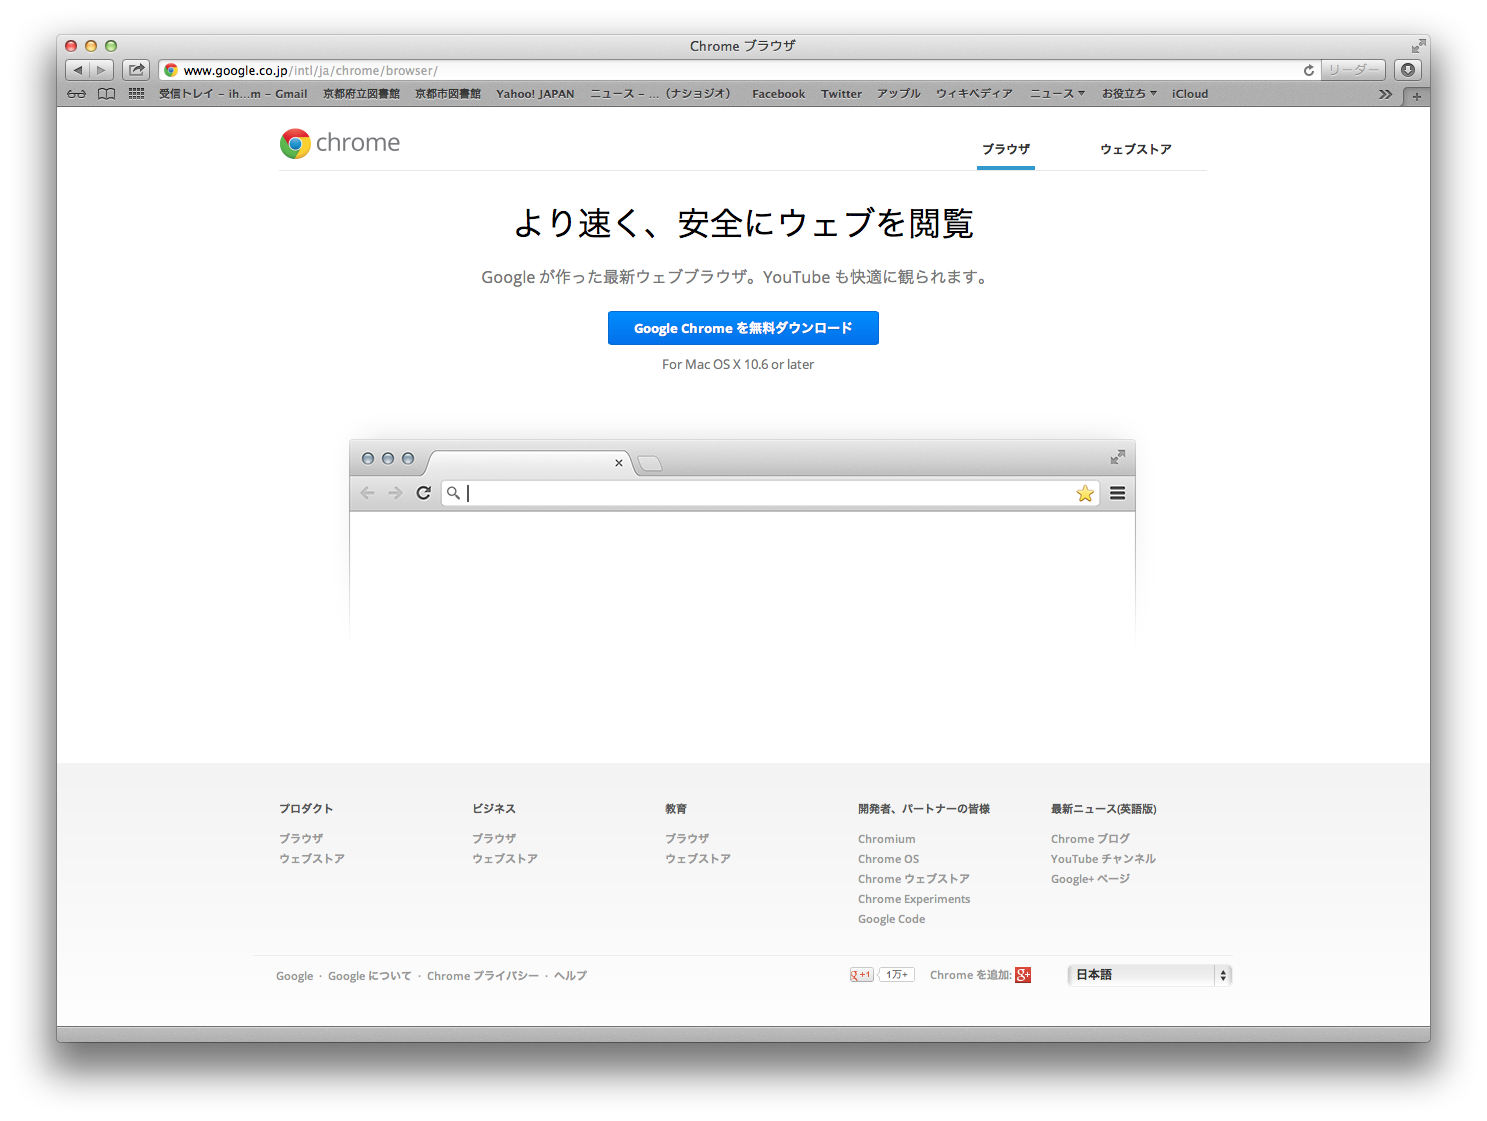The width and height of the screenshot is (1487, 1121).
Task: Open the Facebook bookmark
Action: [x=778, y=94]
